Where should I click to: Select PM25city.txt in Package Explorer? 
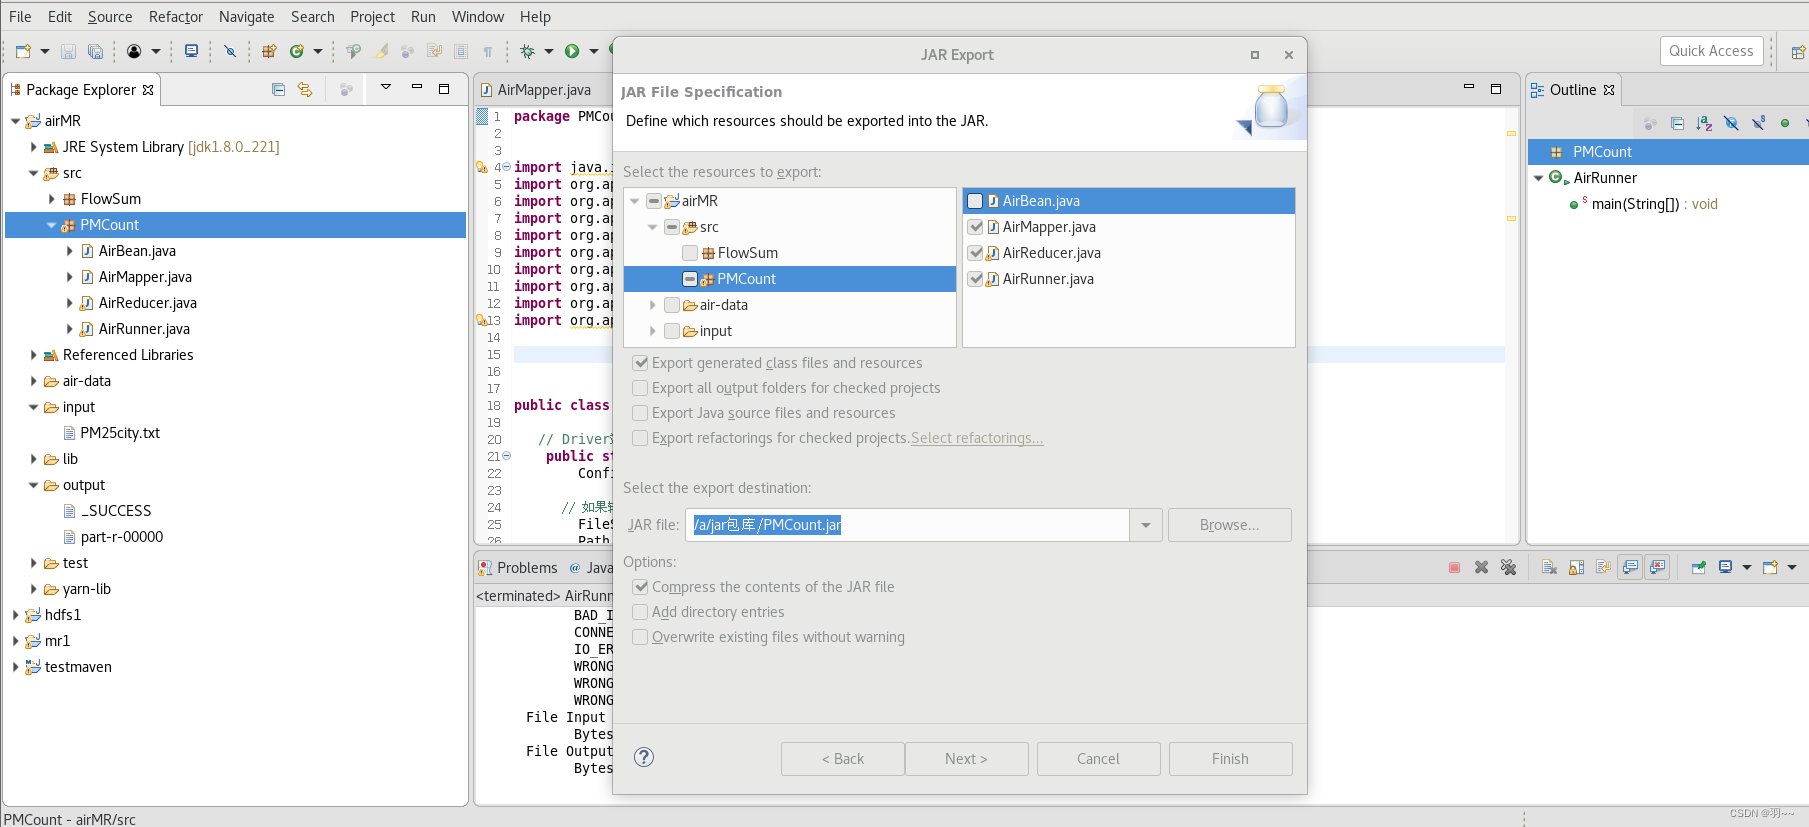(x=120, y=433)
